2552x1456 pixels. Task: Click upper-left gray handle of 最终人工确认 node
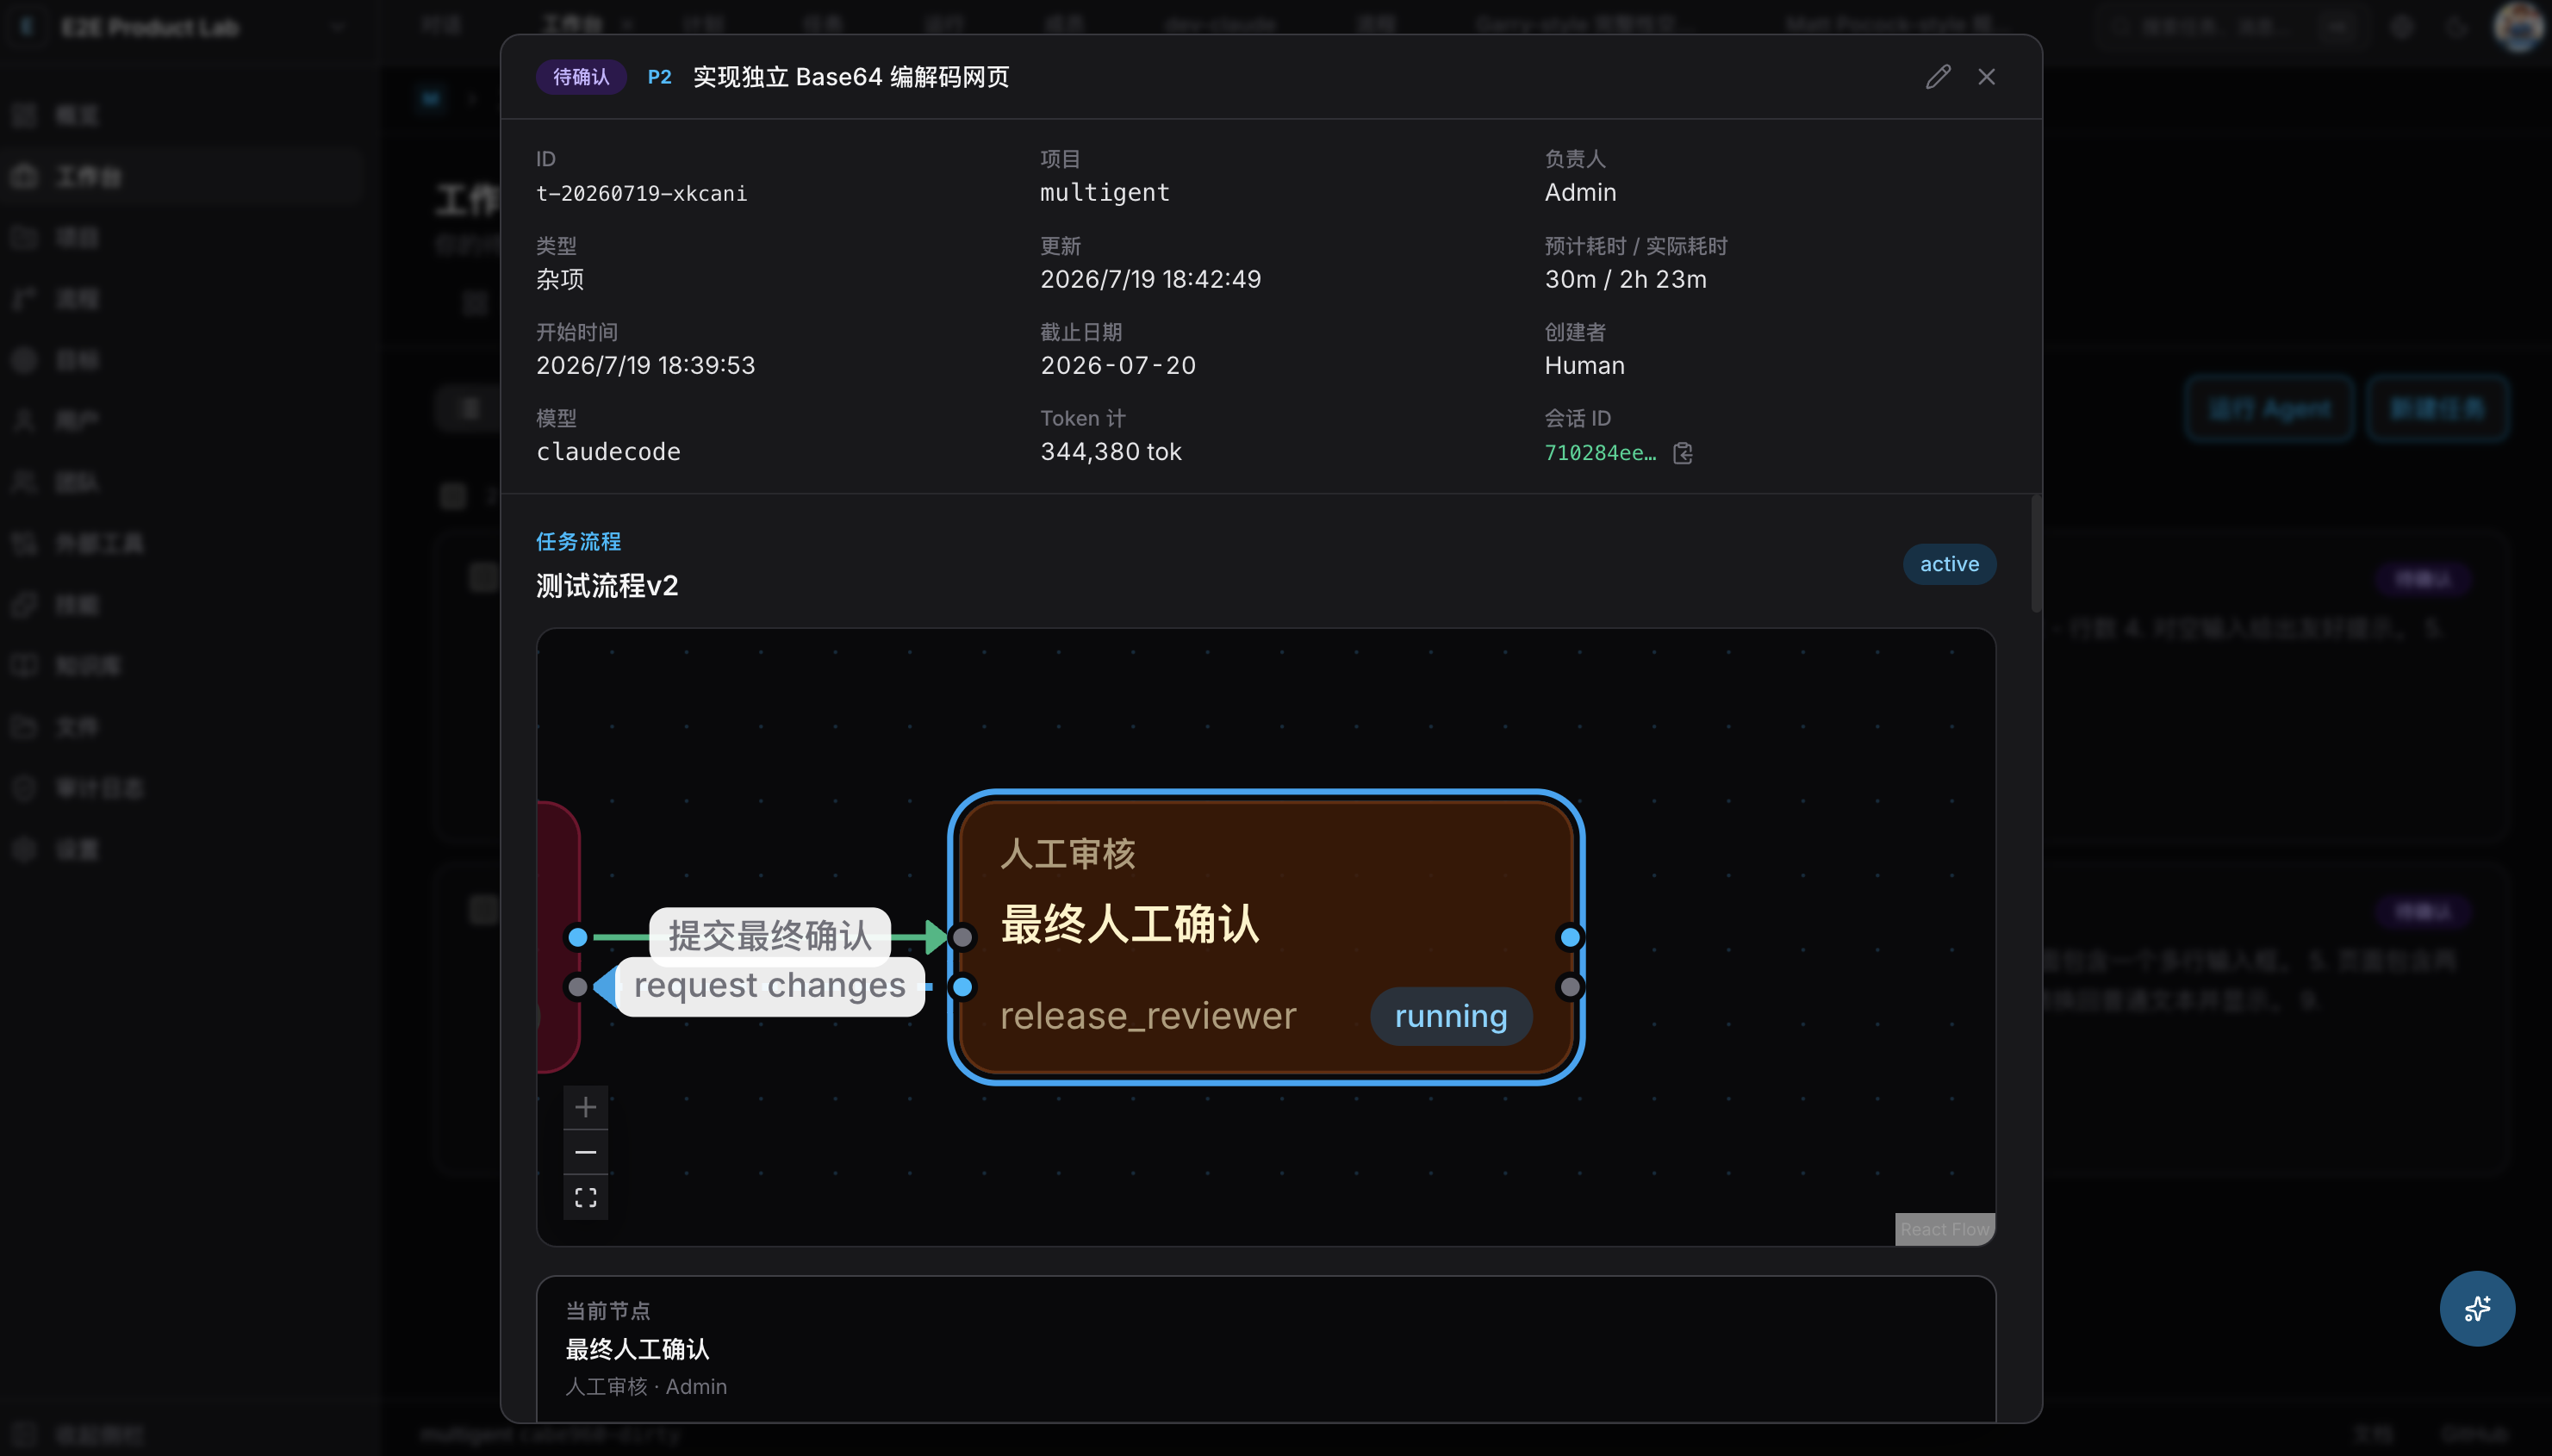click(x=962, y=937)
